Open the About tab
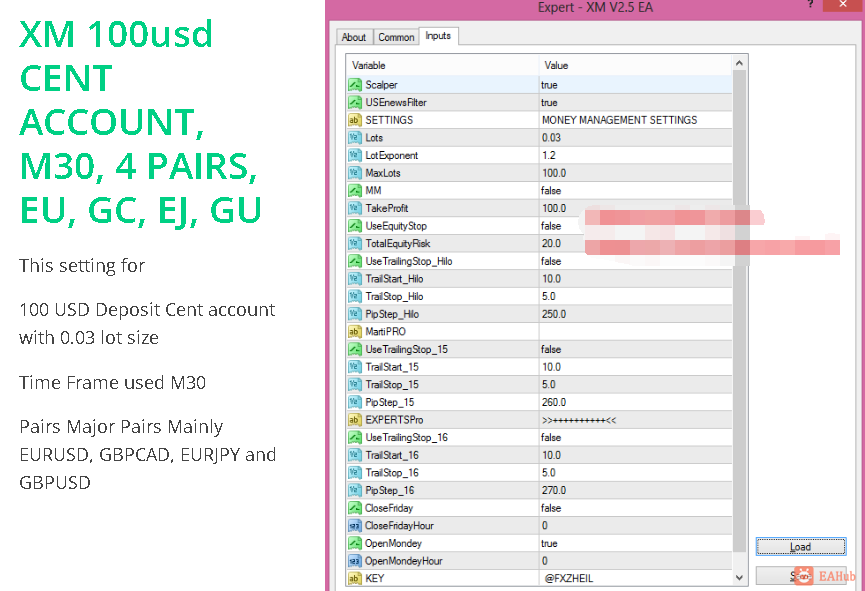 (x=354, y=37)
